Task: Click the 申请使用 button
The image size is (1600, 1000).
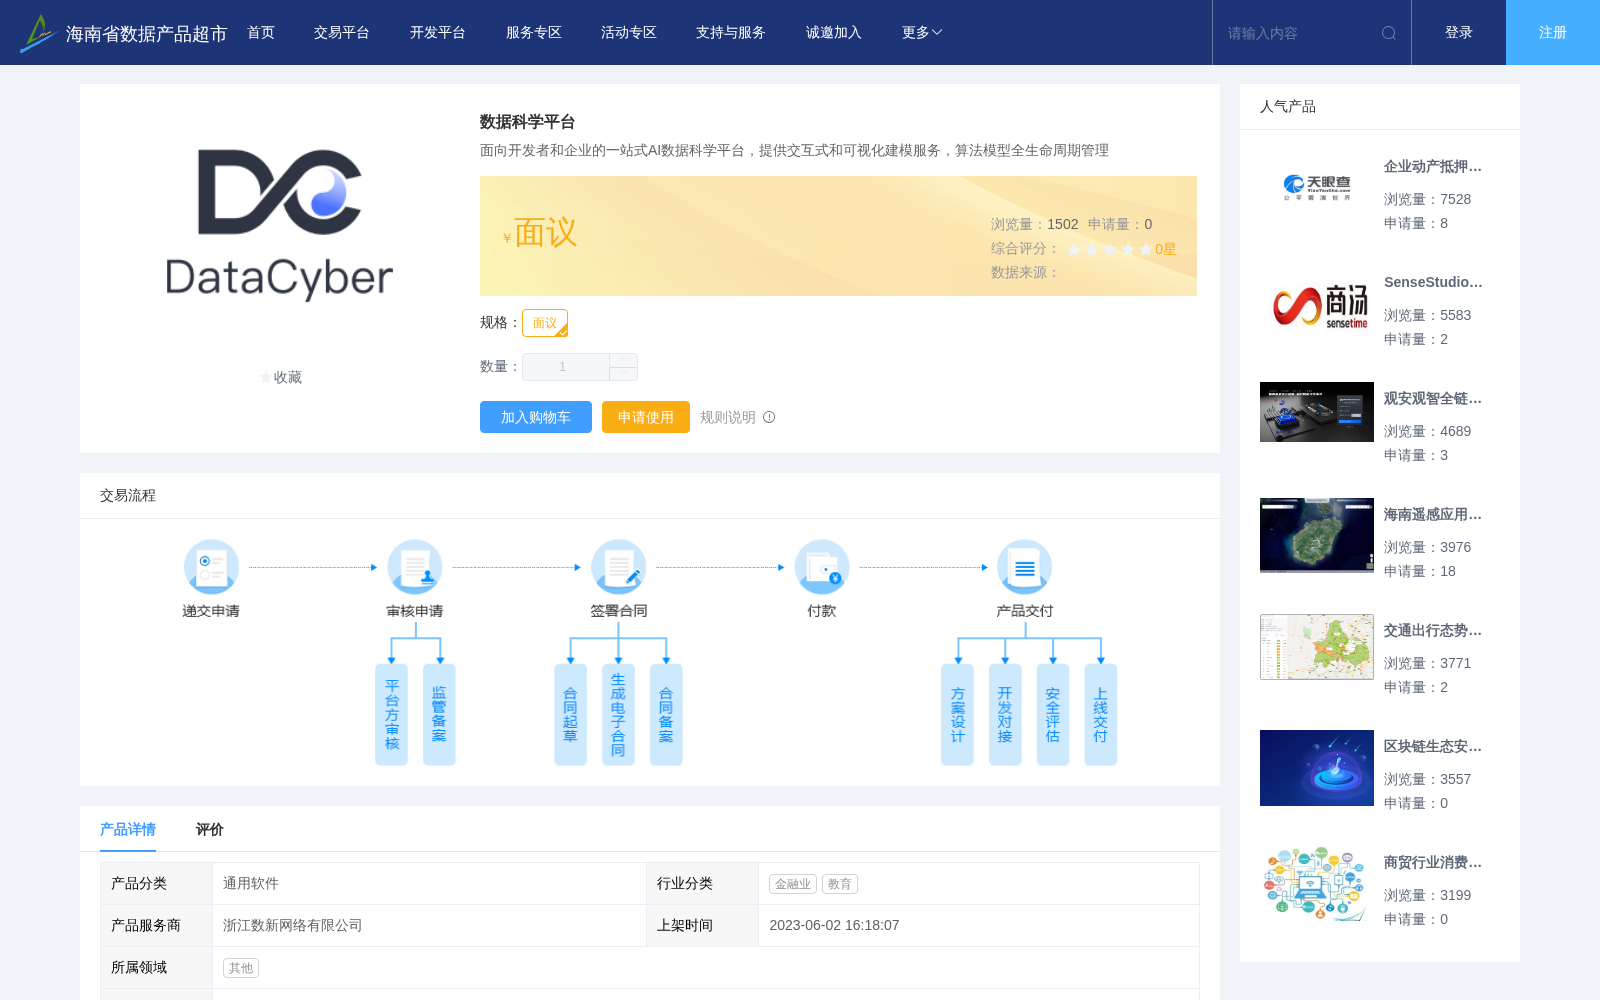Action: [x=646, y=417]
